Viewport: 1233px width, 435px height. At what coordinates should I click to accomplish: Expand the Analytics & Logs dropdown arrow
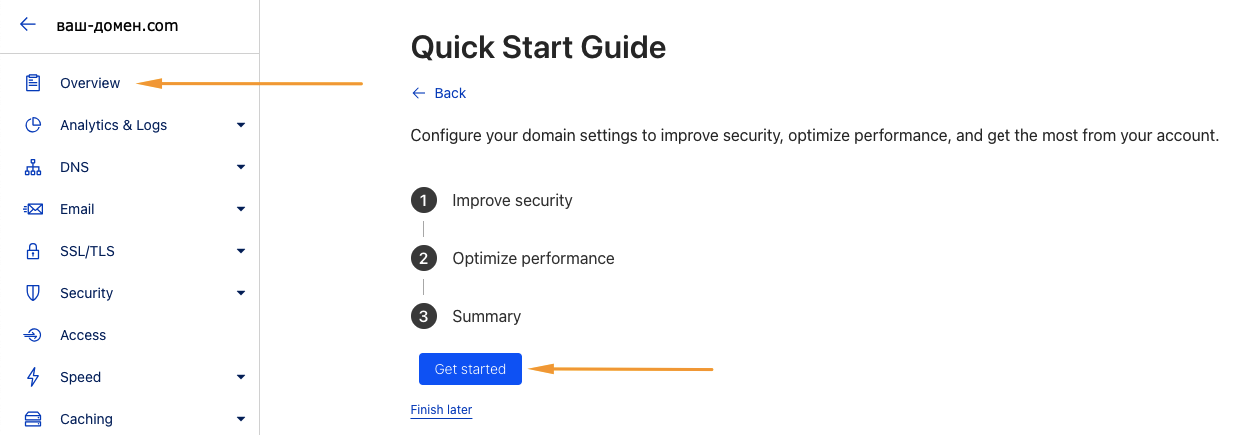241,125
